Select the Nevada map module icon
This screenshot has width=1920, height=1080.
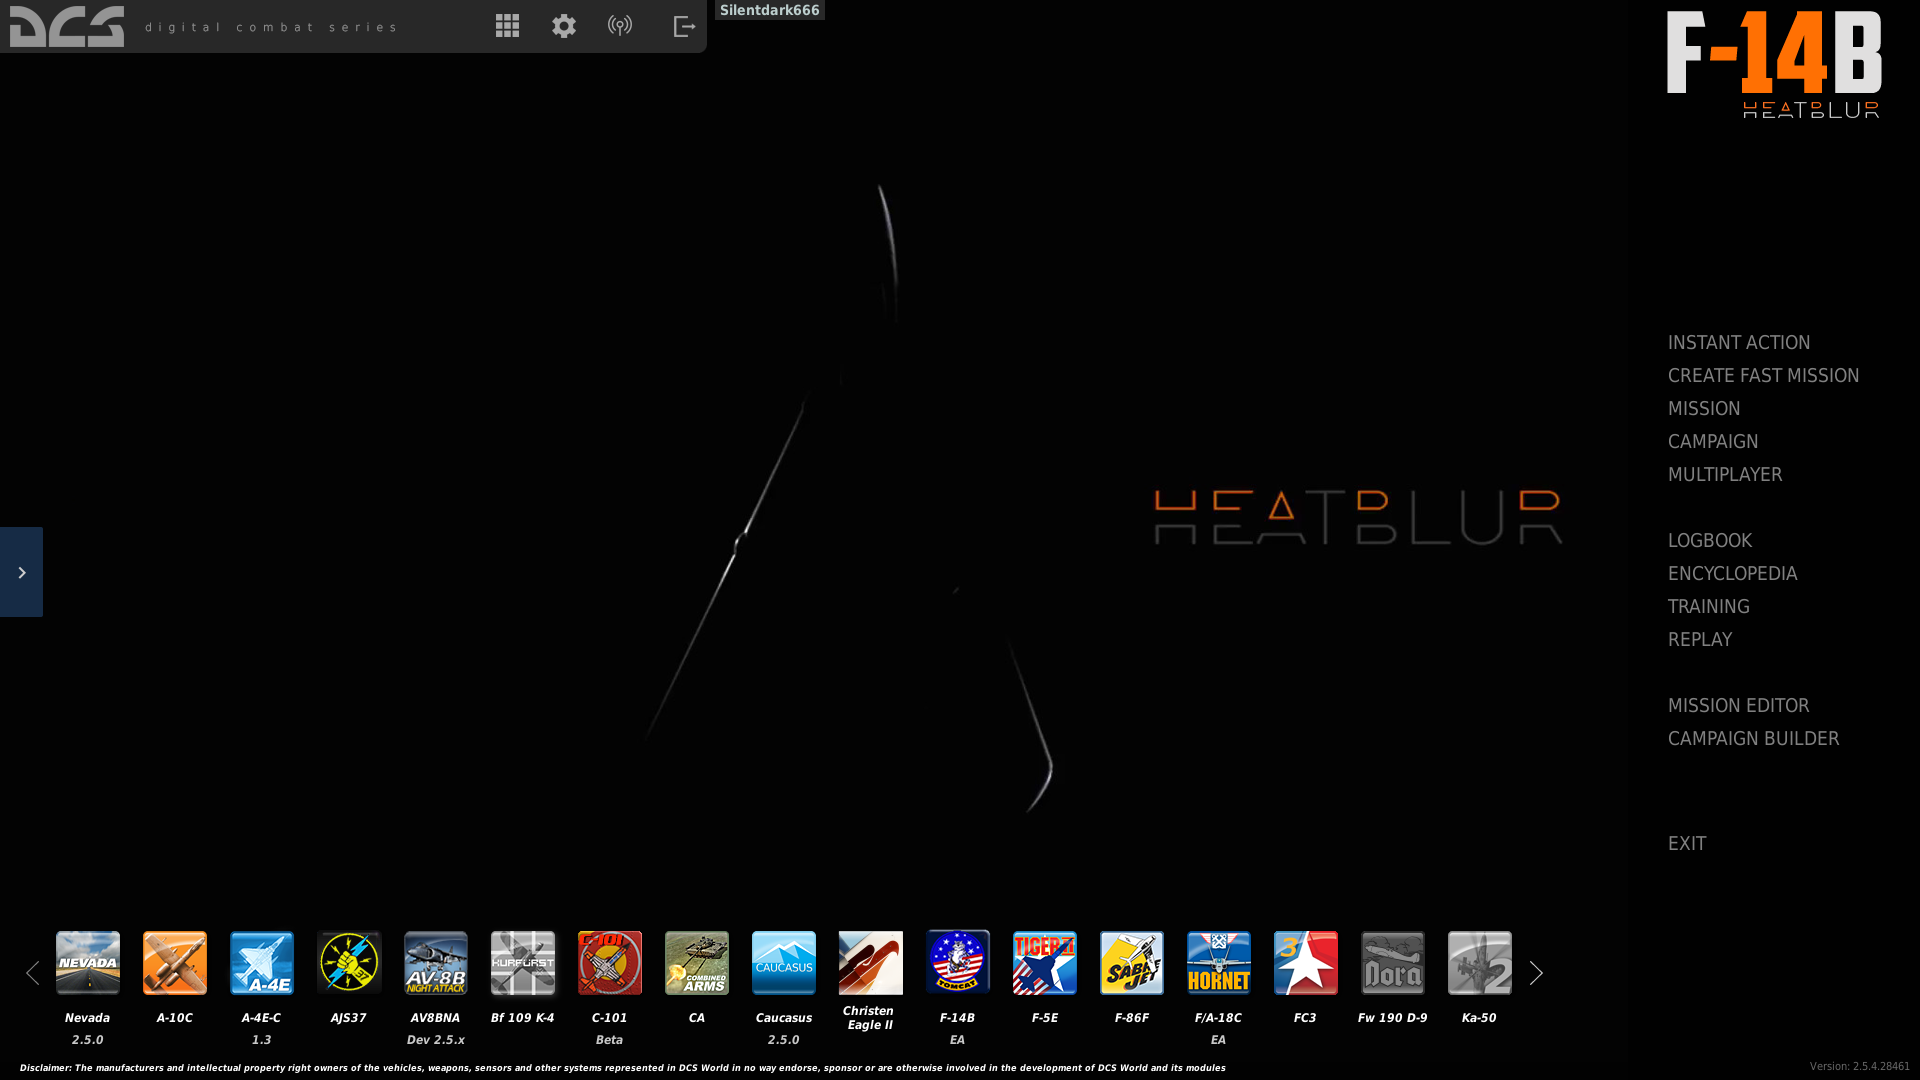point(88,963)
